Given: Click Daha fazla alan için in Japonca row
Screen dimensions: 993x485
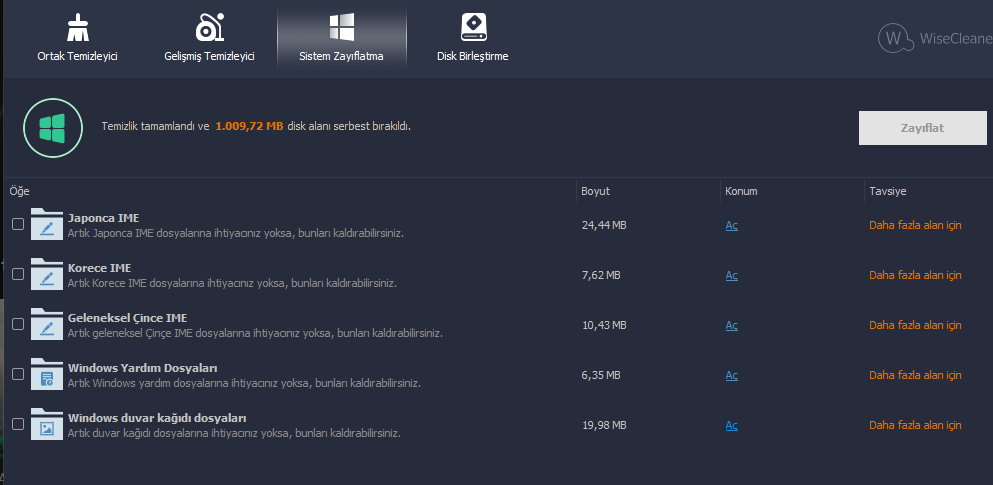Looking at the screenshot, I should [915, 225].
